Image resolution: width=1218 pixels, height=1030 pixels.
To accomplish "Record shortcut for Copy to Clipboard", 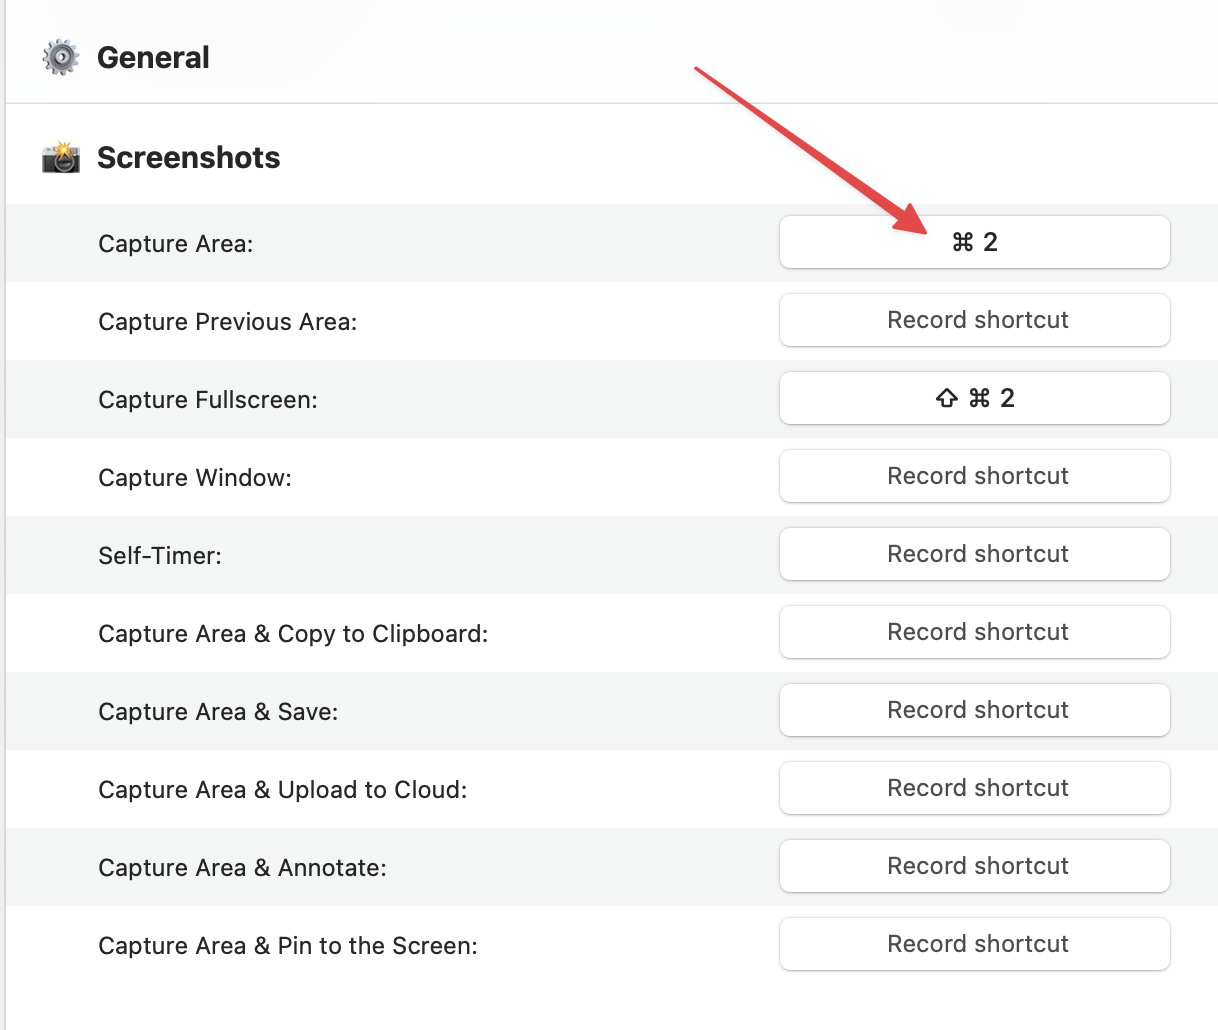I will pyautogui.click(x=974, y=632).
